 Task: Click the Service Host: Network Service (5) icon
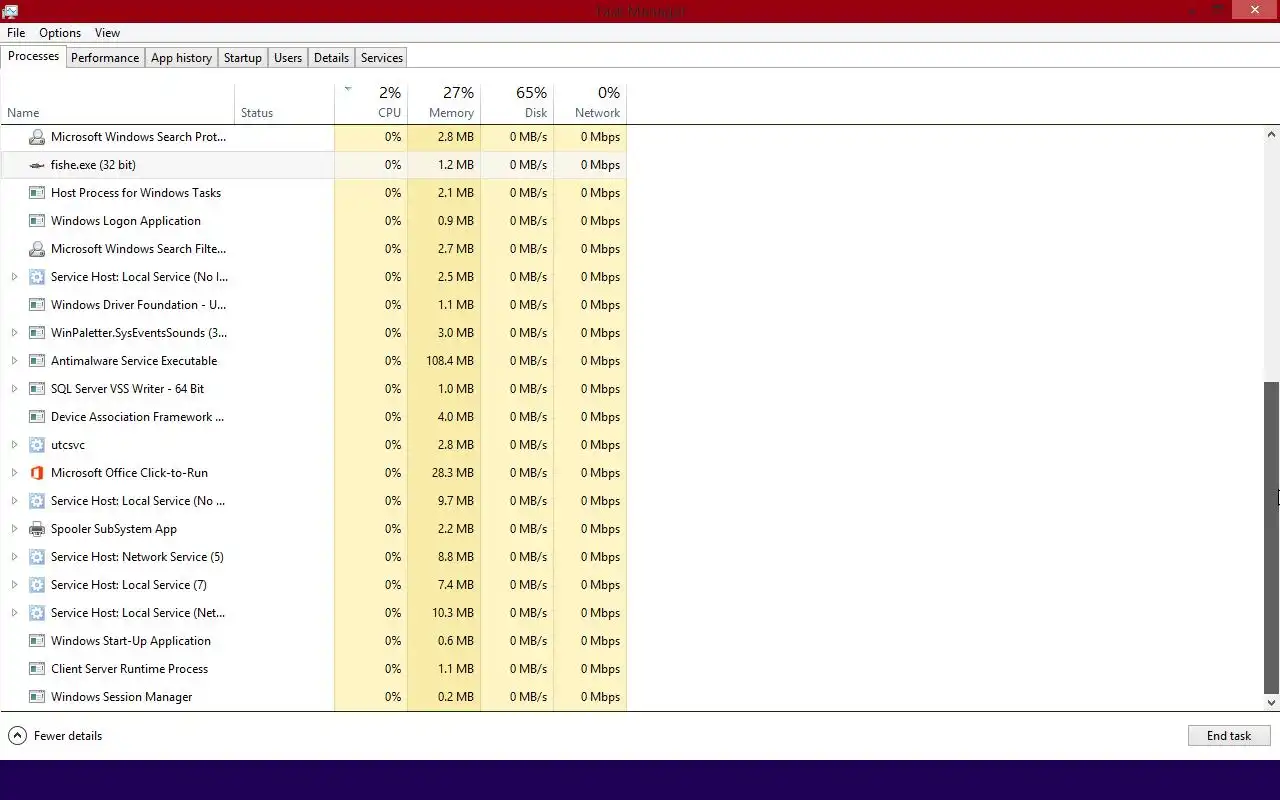37,557
